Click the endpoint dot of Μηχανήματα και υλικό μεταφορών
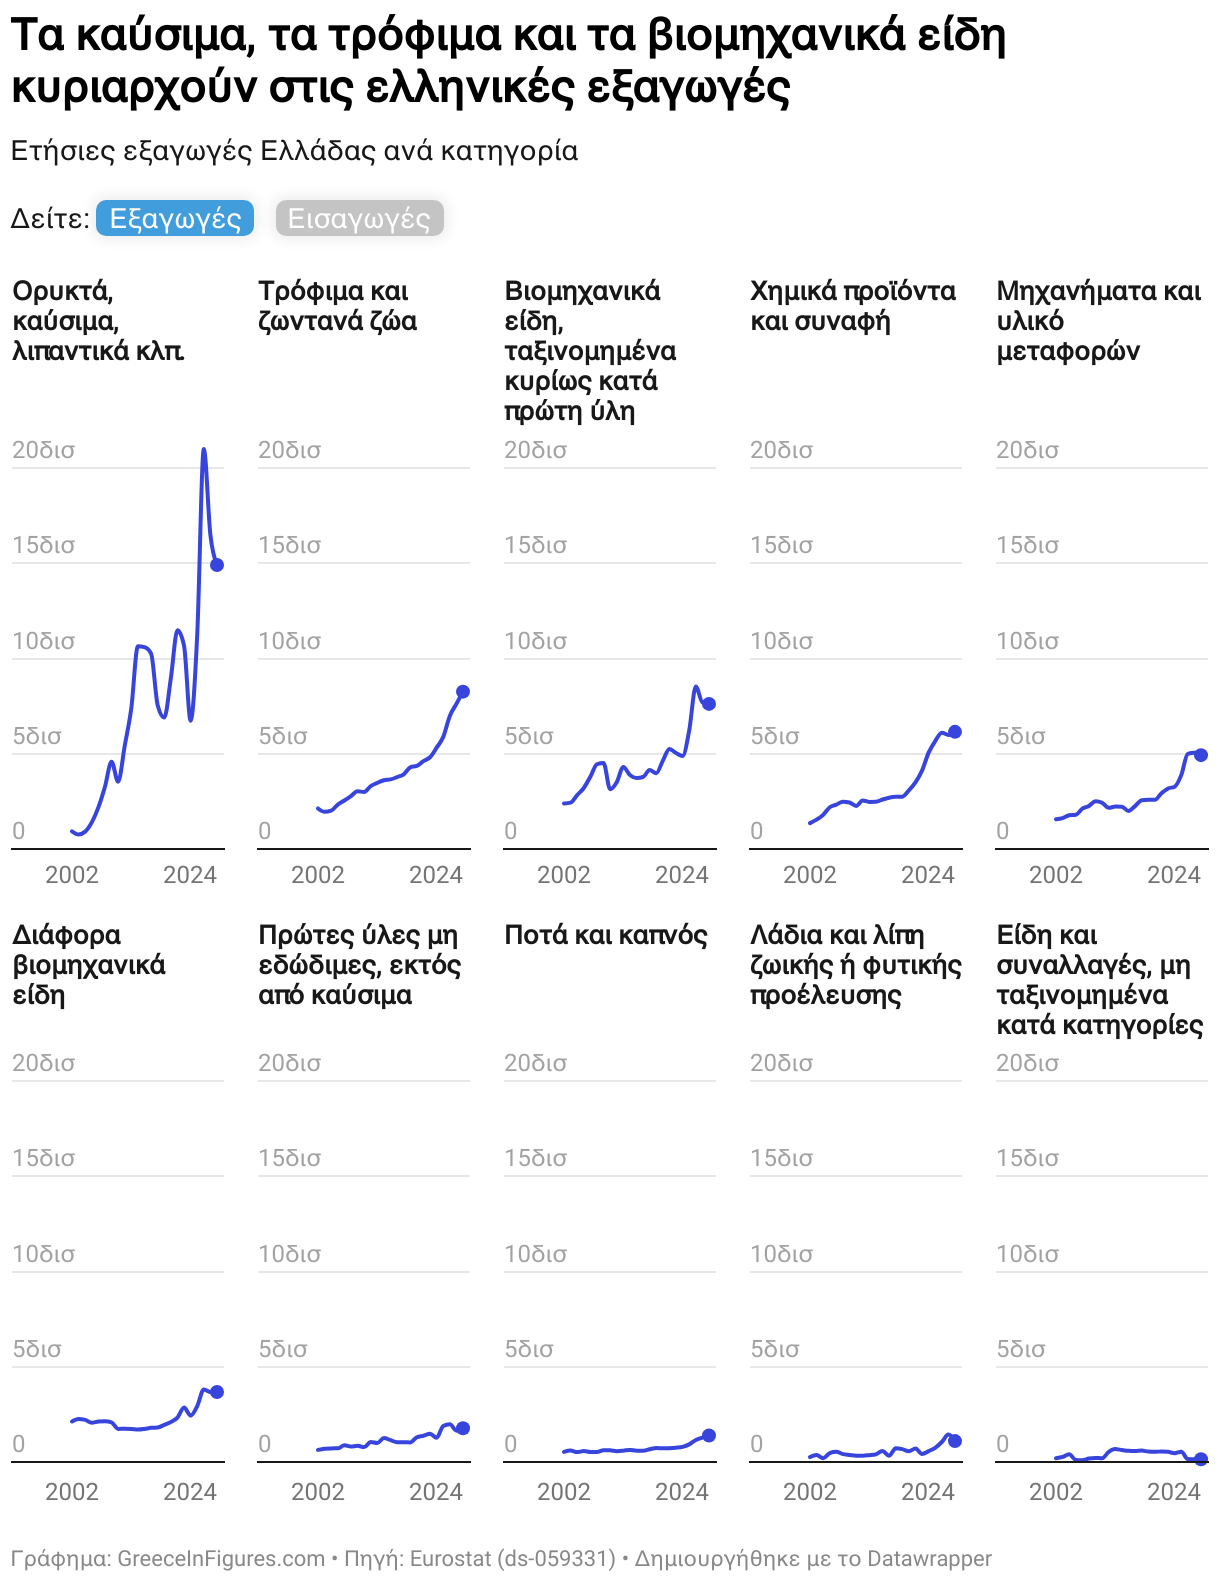1220x1584 pixels. point(1201,755)
